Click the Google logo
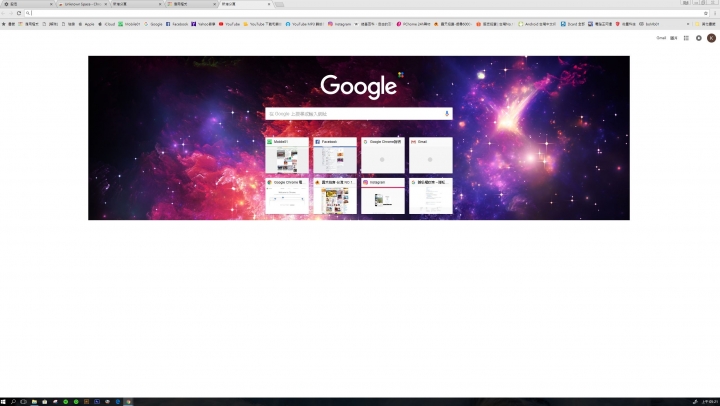 coord(359,86)
